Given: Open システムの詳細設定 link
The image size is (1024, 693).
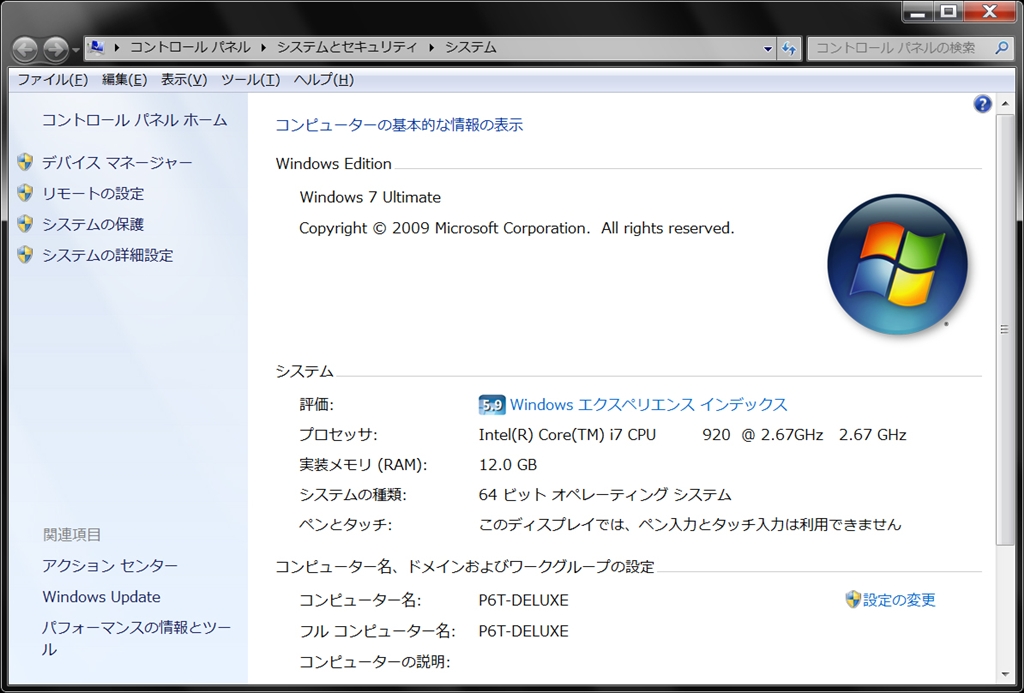Looking at the screenshot, I should click(108, 255).
